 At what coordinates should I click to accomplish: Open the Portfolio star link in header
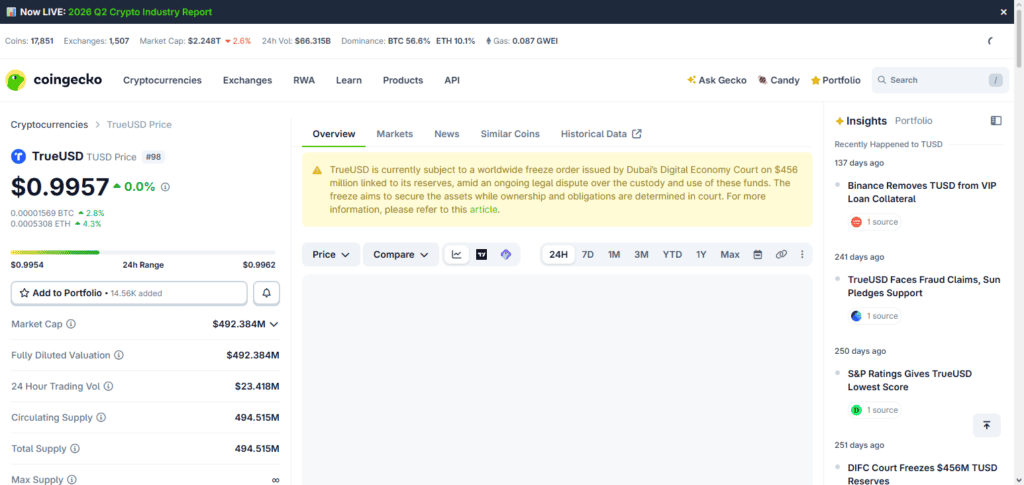[x=835, y=80]
